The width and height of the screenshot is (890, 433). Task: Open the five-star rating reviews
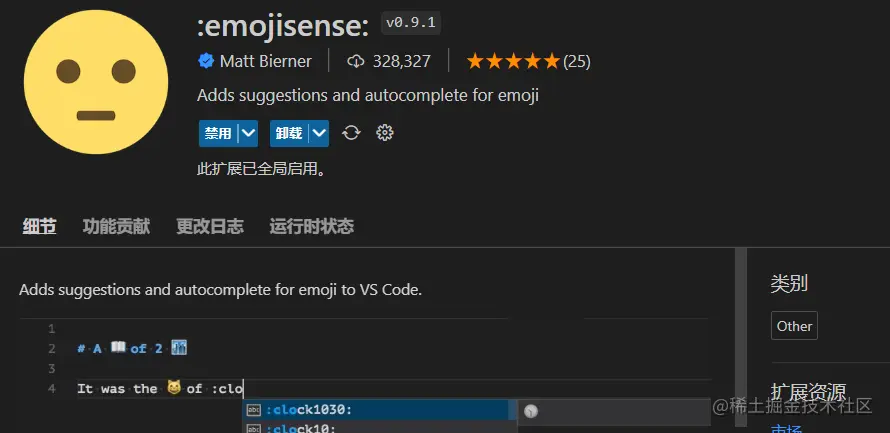click(513, 61)
